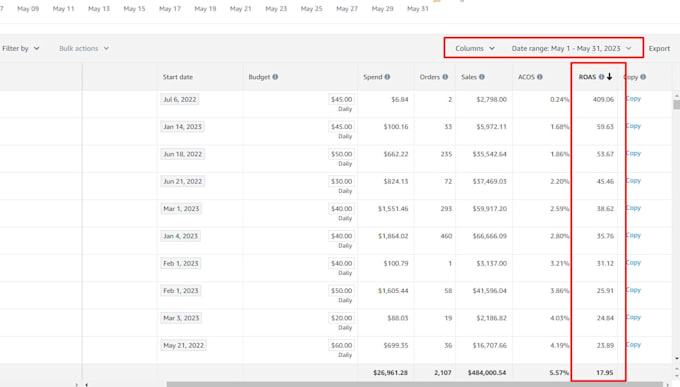The image size is (680, 387).
Task: Open the Filter by dropdown
Action: click(20, 48)
